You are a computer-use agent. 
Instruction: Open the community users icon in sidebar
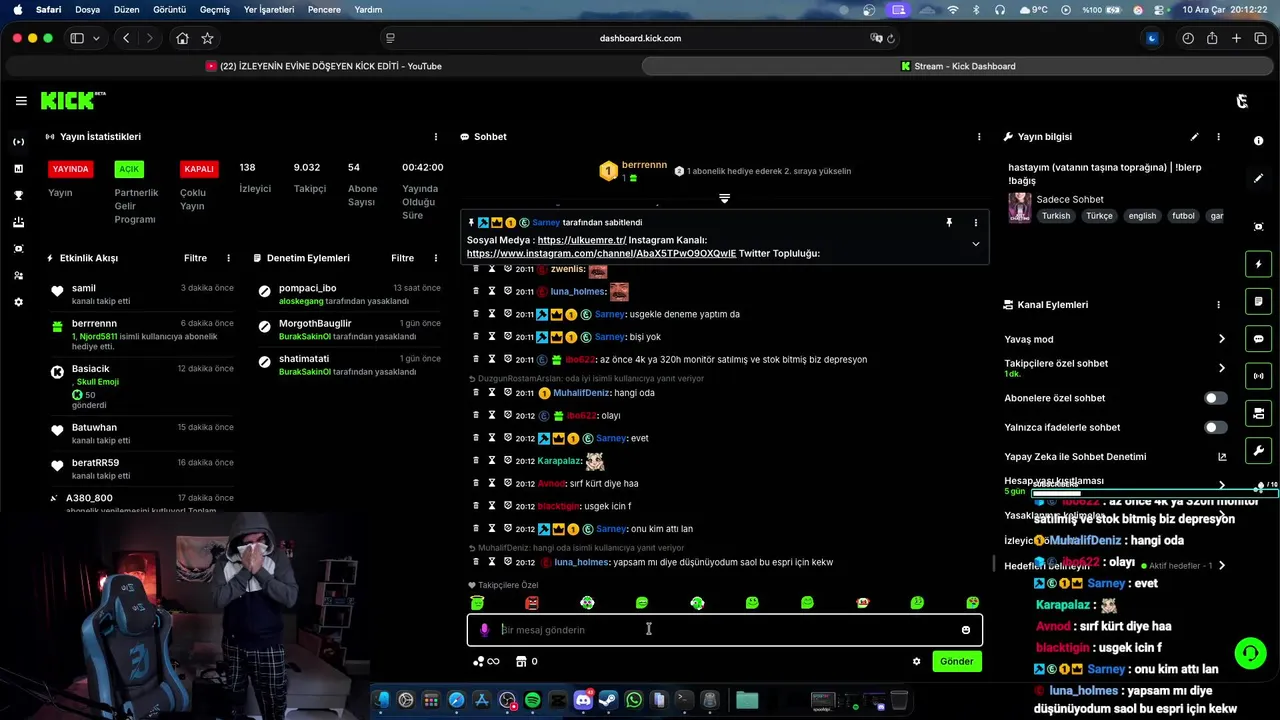point(18,275)
